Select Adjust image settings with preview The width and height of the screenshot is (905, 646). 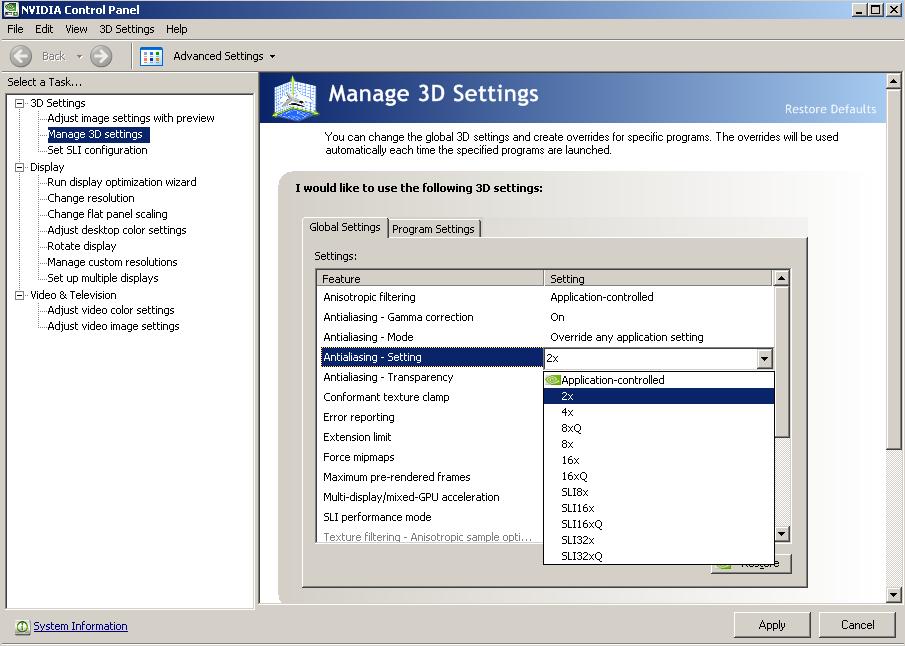[x=131, y=118]
